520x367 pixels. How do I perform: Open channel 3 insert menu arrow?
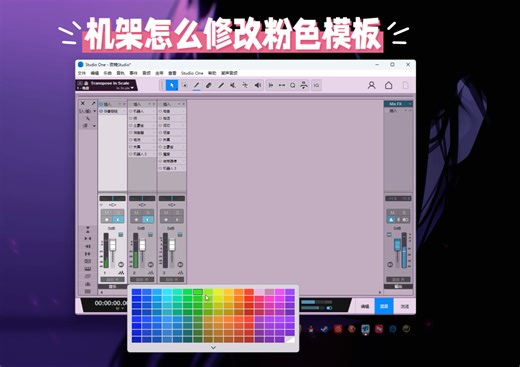179,104
